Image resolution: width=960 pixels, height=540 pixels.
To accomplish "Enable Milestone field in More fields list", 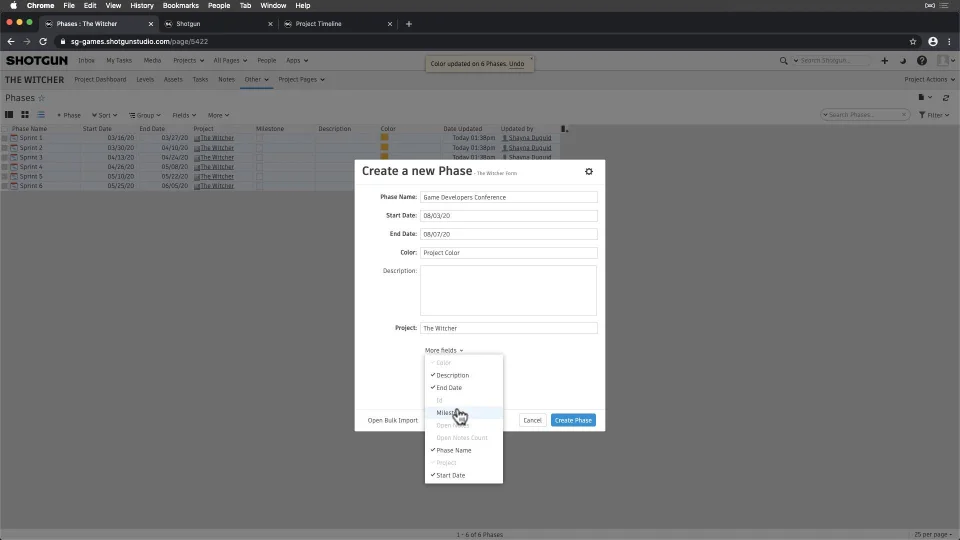I will [x=463, y=413].
